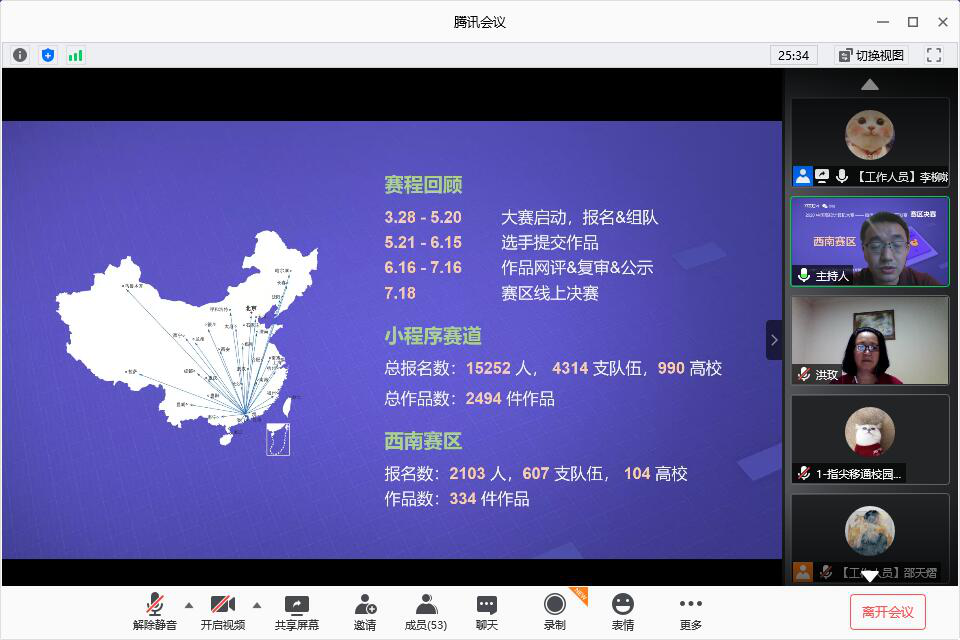This screenshot has width=960, height=640.
Task: Switch view (切换视图)
Action: [x=871, y=55]
